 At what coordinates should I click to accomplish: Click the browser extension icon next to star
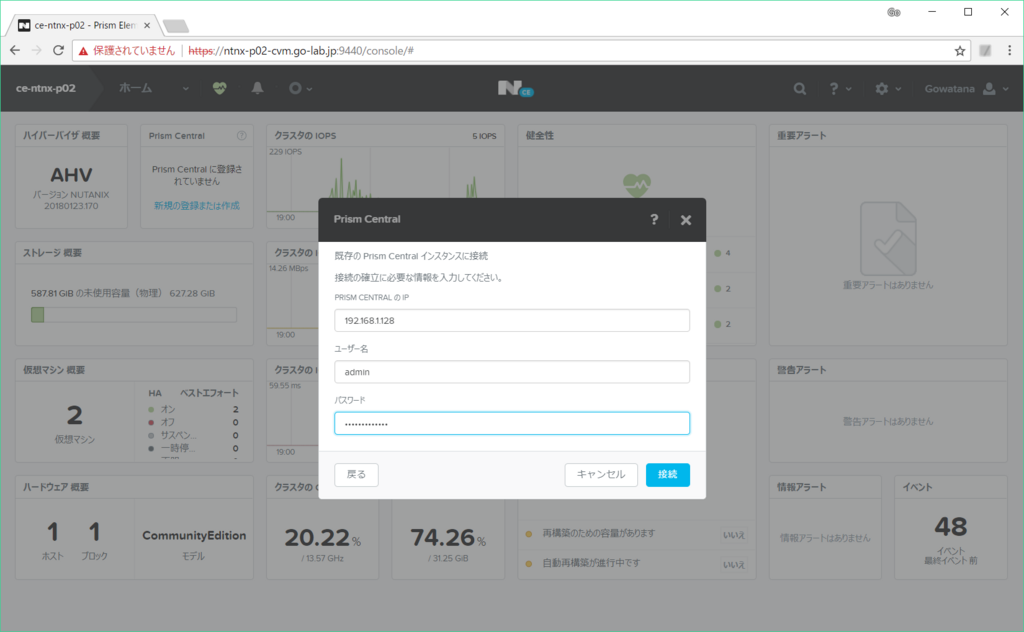pyautogui.click(x=985, y=50)
